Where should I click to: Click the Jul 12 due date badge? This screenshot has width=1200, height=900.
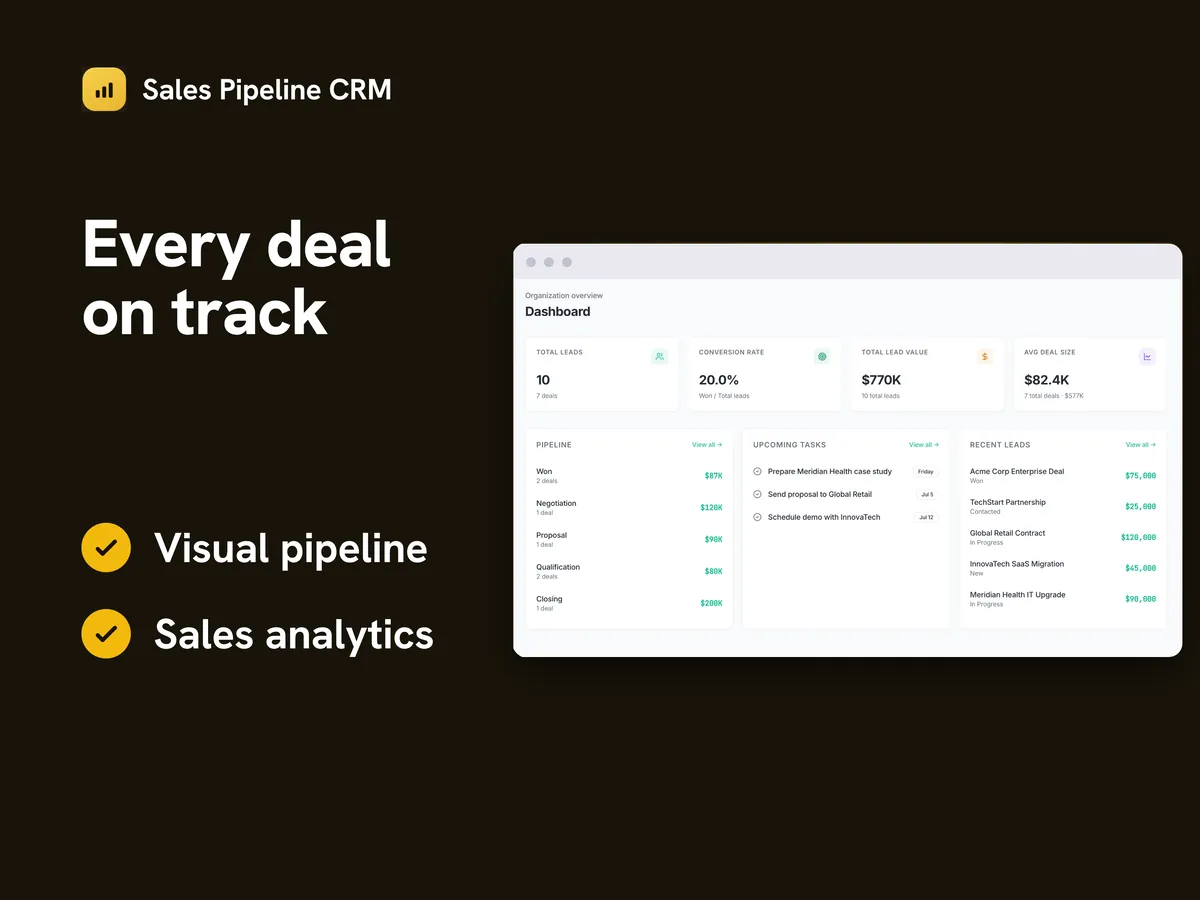pos(925,517)
